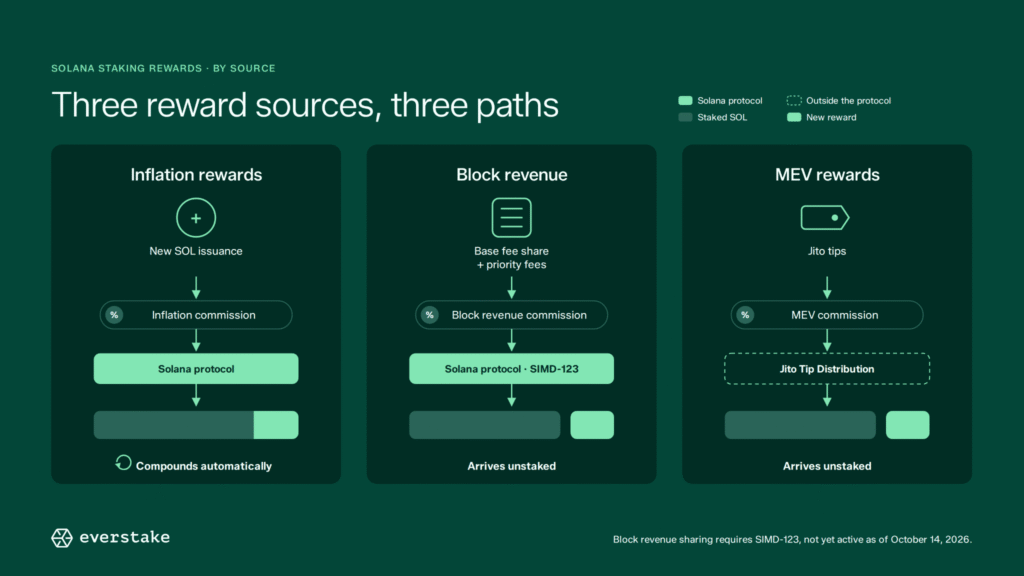Click the Staked SOL legend label
Image resolution: width=1024 pixels, height=576 pixels.
click(722, 118)
